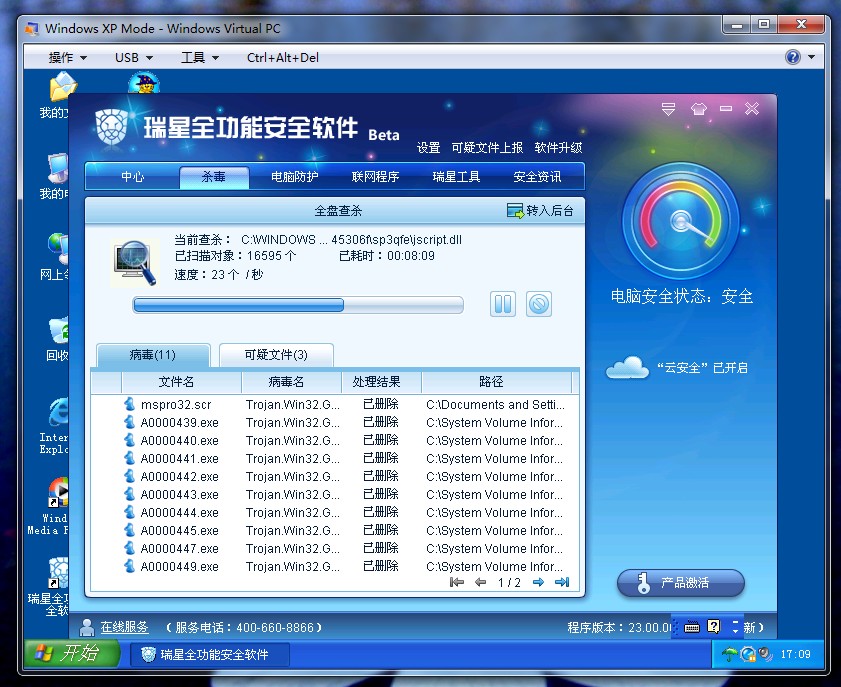Select the 杀毒 tab
Image resolution: width=841 pixels, height=687 pixels.
[x=213, y=177]
